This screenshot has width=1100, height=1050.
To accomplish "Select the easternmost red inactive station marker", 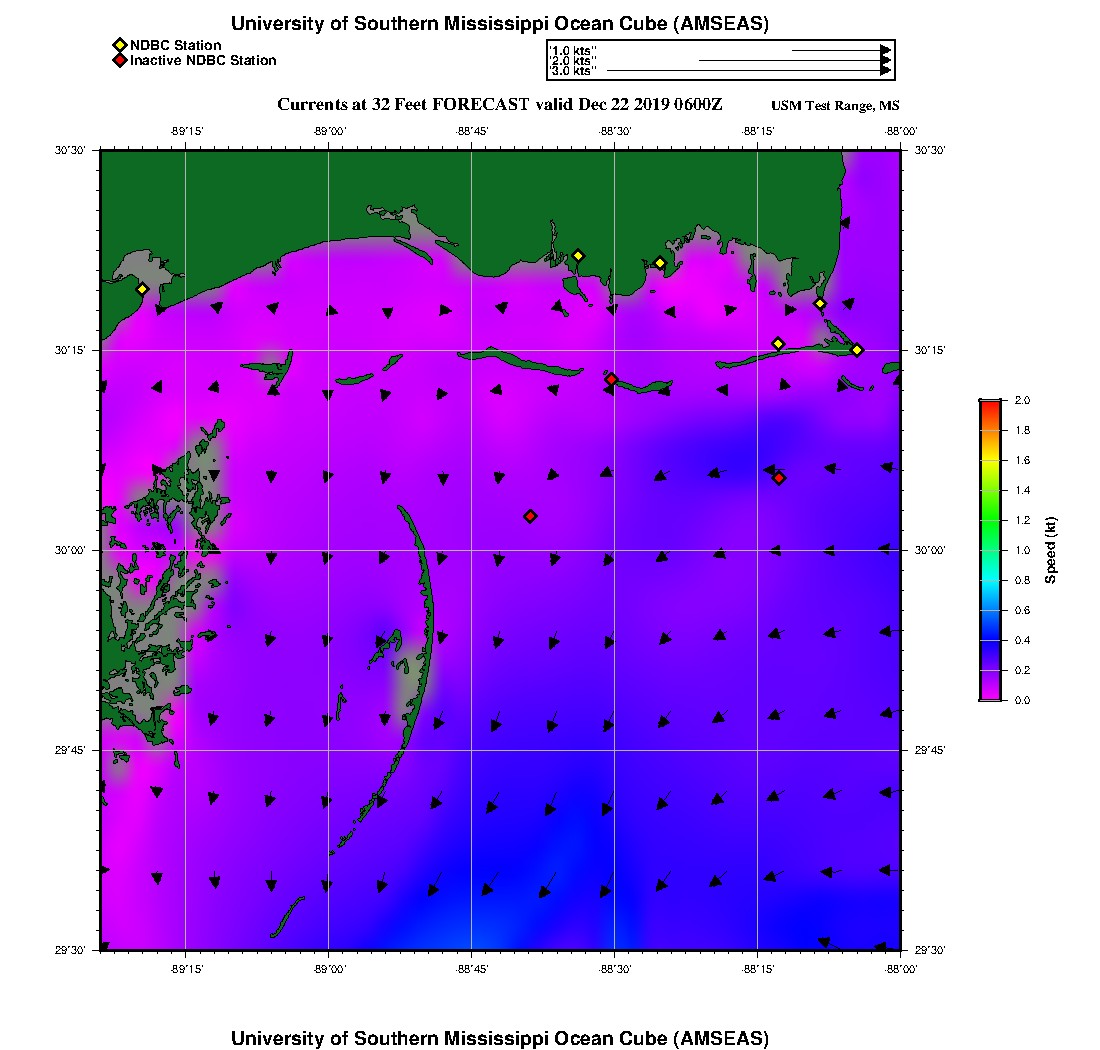I will coord(779,478).
